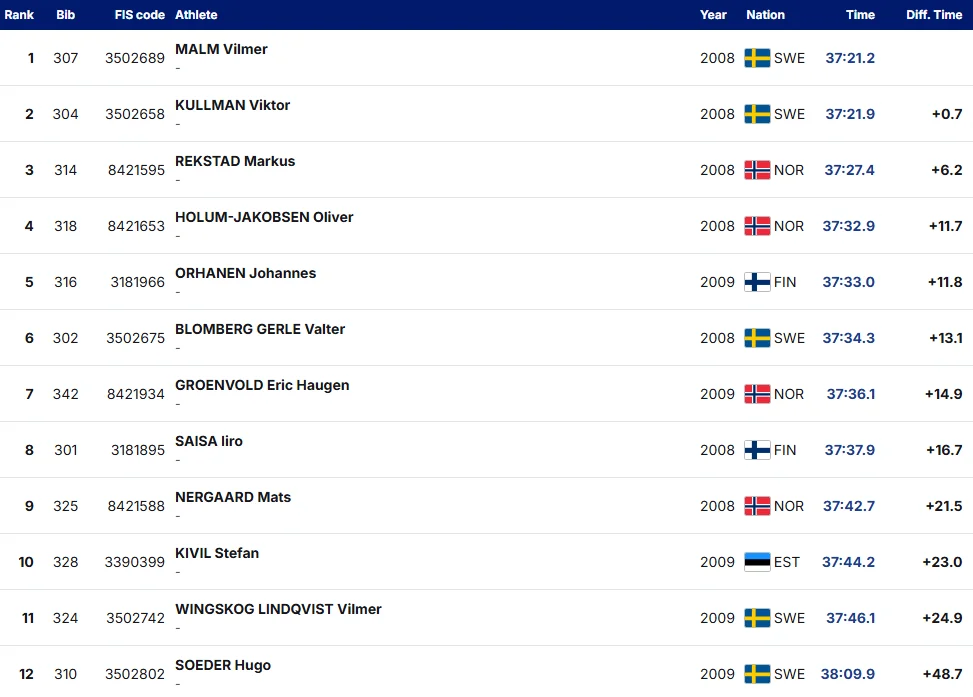Click FIS code 3390399
Screen dimensions: 973x697
135,562
